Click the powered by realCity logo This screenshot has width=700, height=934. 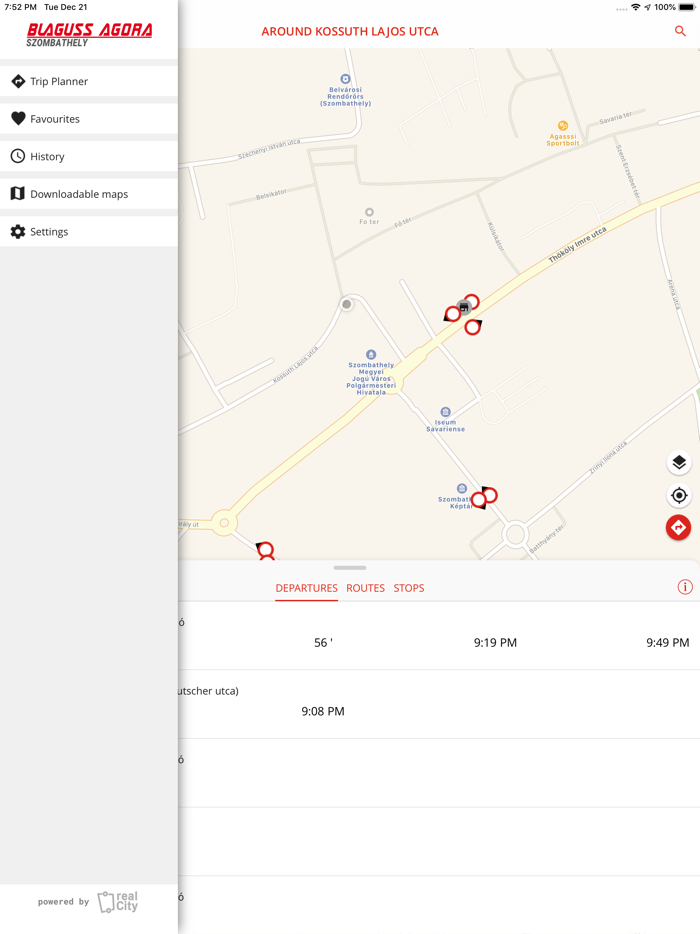point(88,902)
